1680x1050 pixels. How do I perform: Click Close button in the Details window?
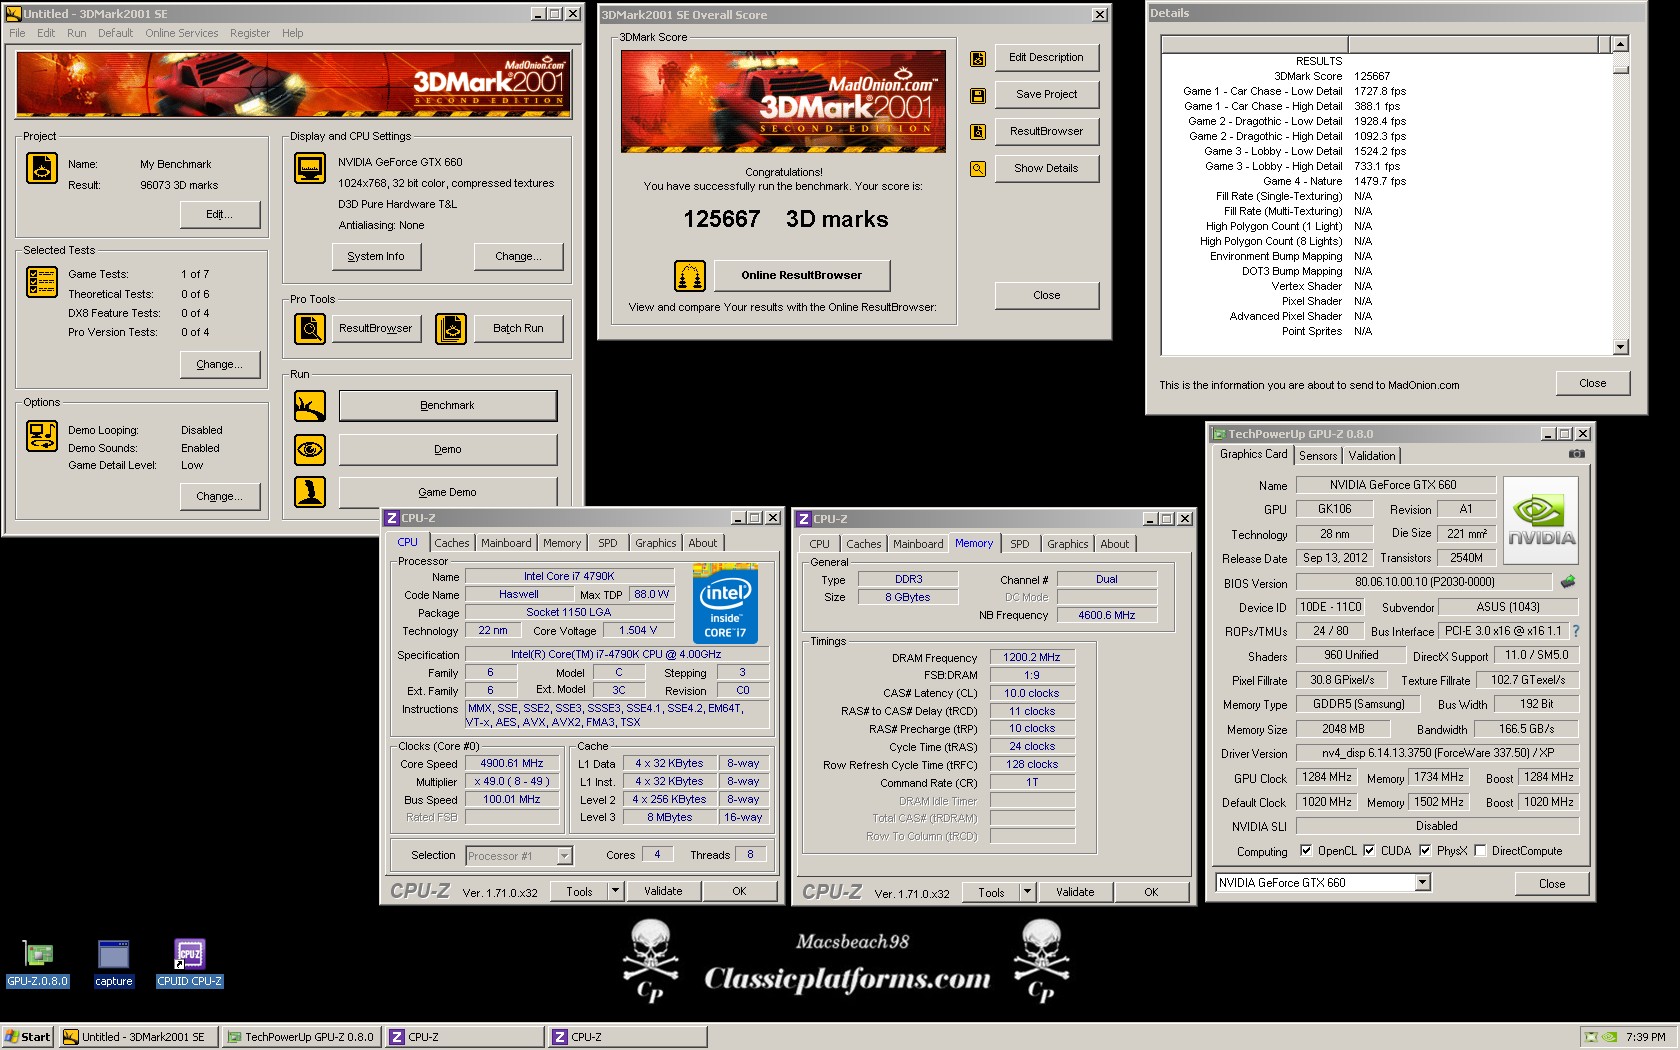tap(1592, 383)
